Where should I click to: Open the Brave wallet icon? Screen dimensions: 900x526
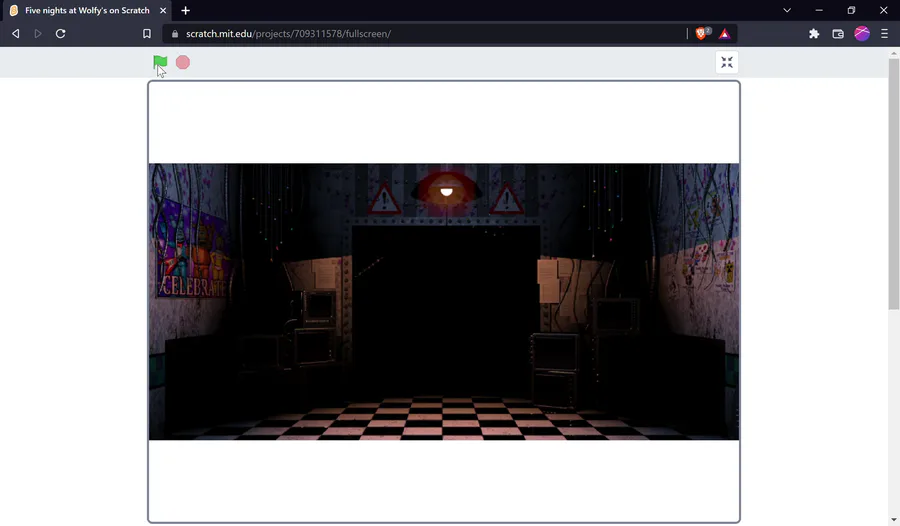(x=838, y=34)
